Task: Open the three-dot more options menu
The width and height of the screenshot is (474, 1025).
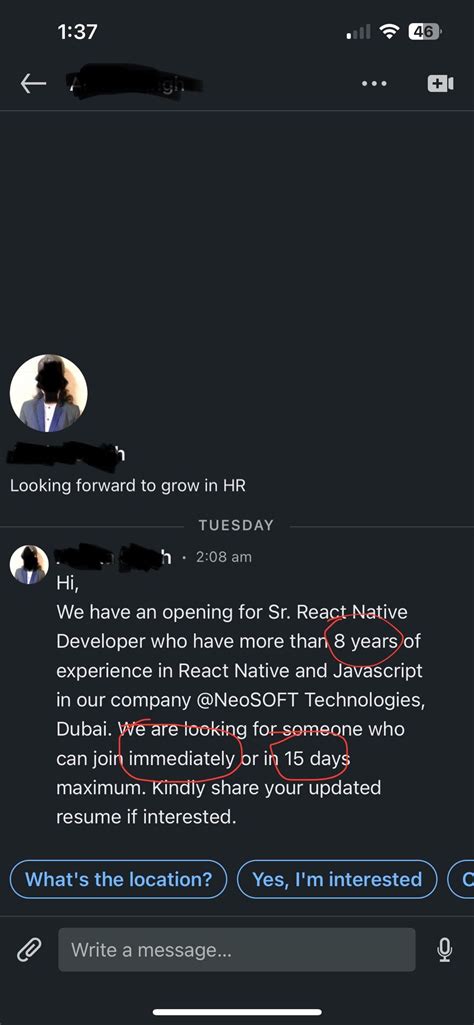Action: (x=374, y=84)
